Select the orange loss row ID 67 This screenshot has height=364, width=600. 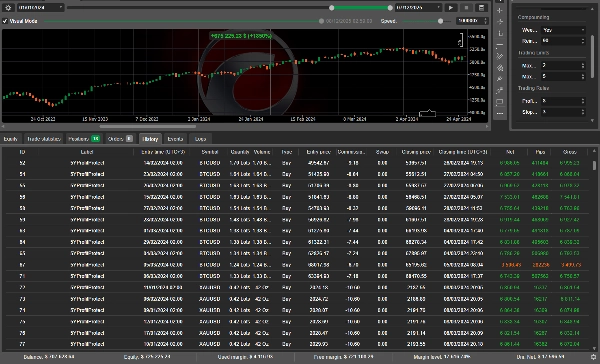click(x=297, y=265)
